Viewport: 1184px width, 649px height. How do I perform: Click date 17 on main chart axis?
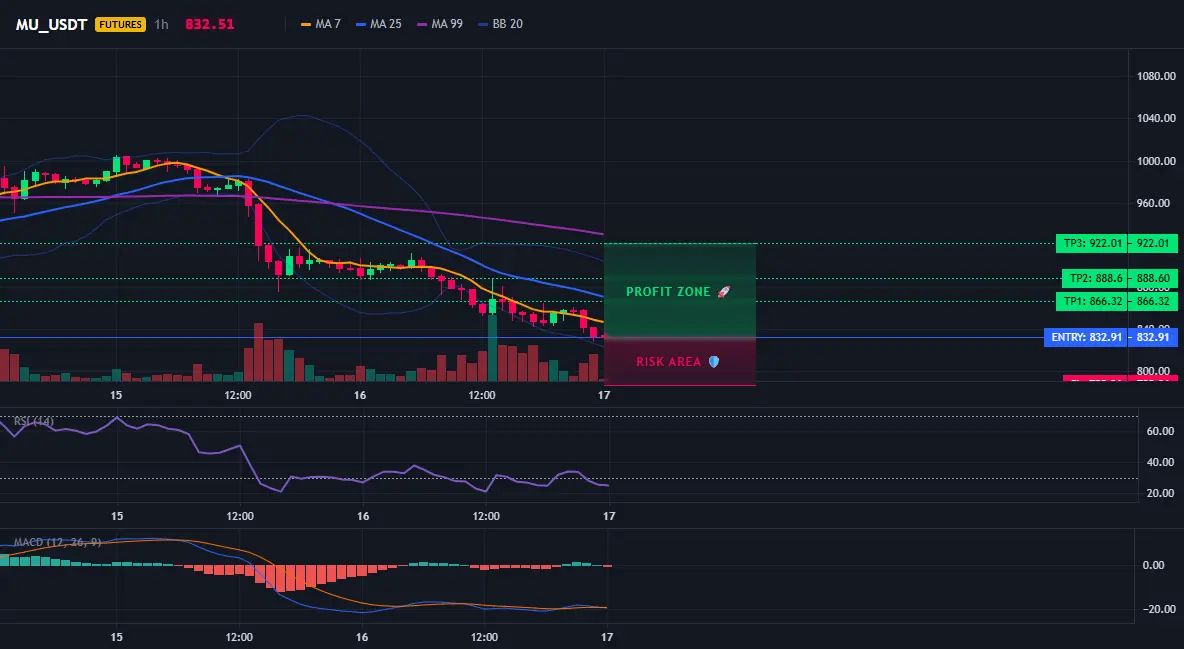604,395
